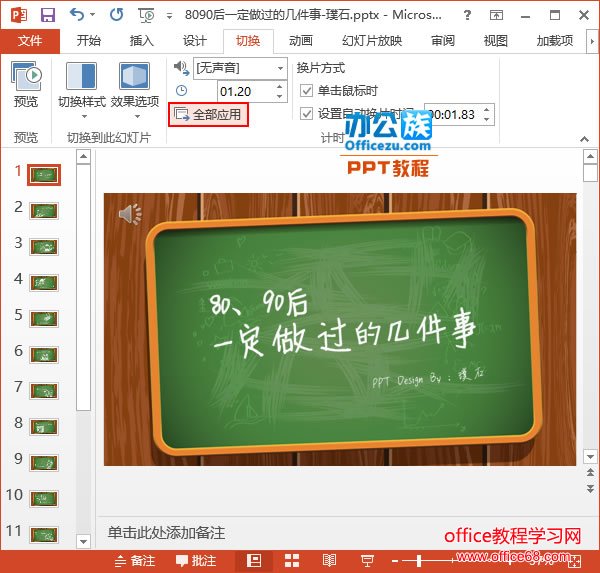Undo the last action
This screenshot has height=573, width=600.
coord(77,15)
